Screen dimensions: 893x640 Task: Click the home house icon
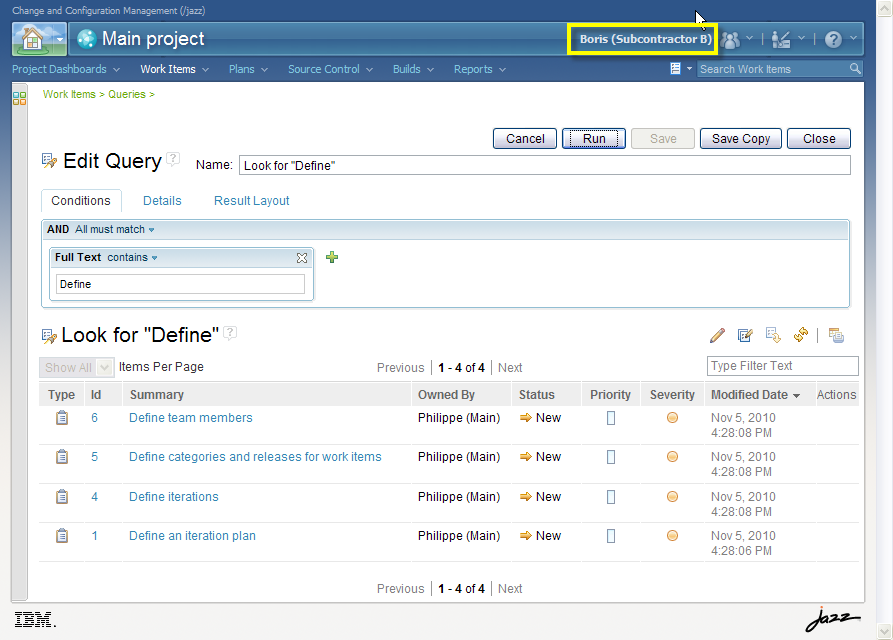pos(31,39)
